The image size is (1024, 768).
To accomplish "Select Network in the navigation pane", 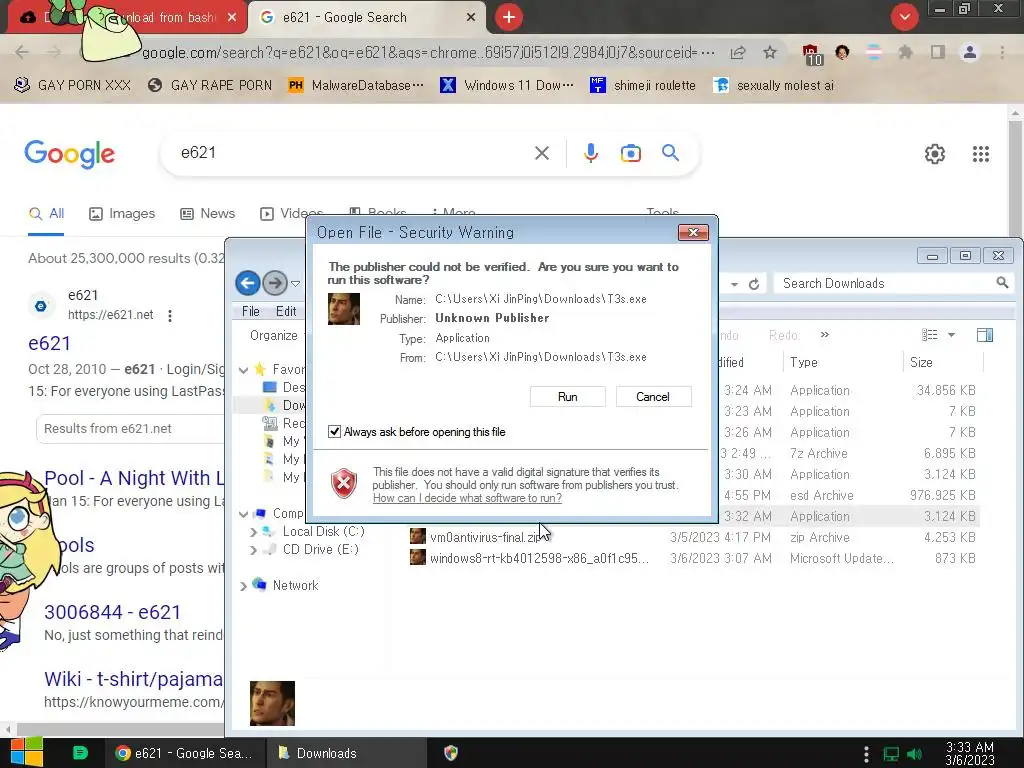I will point(295,585).
